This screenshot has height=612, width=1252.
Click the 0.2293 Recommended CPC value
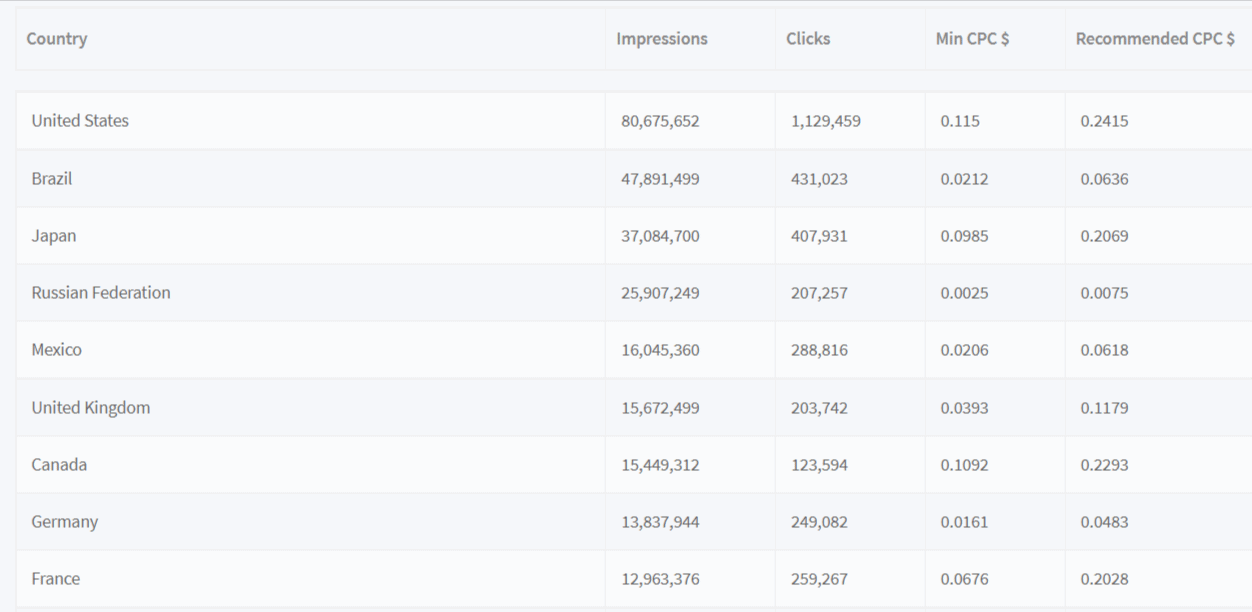click(1104, 465)
